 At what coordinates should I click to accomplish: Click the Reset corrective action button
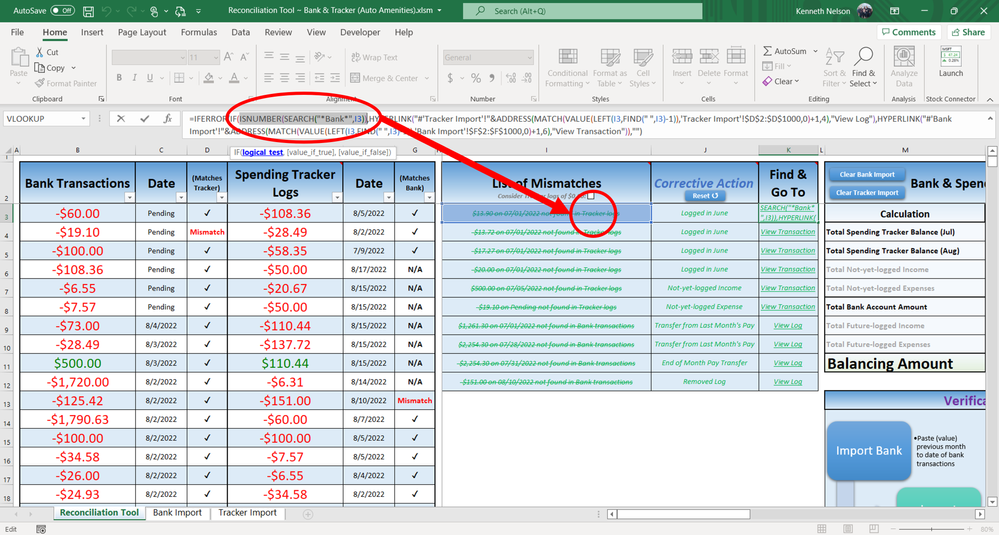pos(705,196)
